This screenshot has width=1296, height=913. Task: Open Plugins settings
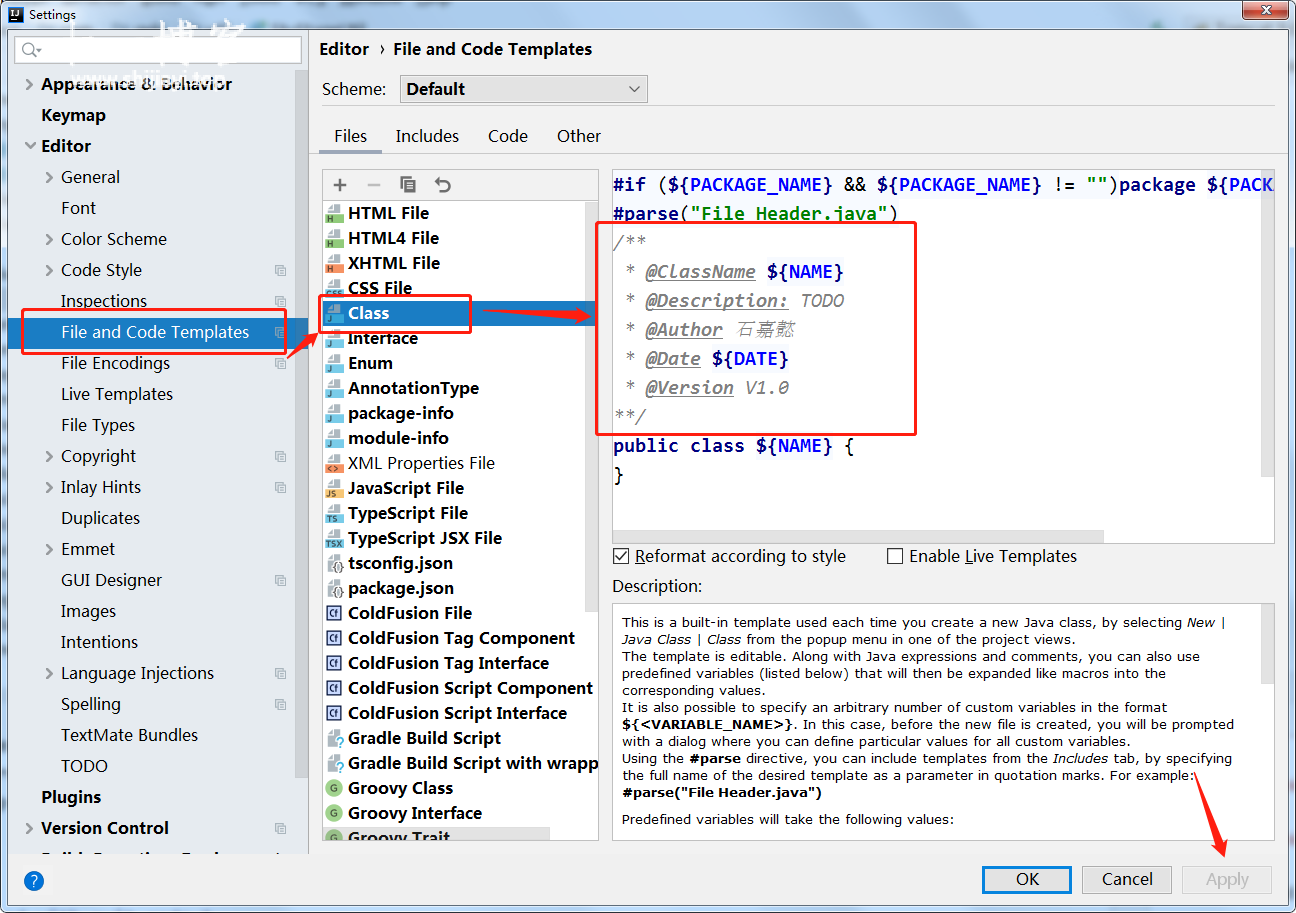point(71,797)
